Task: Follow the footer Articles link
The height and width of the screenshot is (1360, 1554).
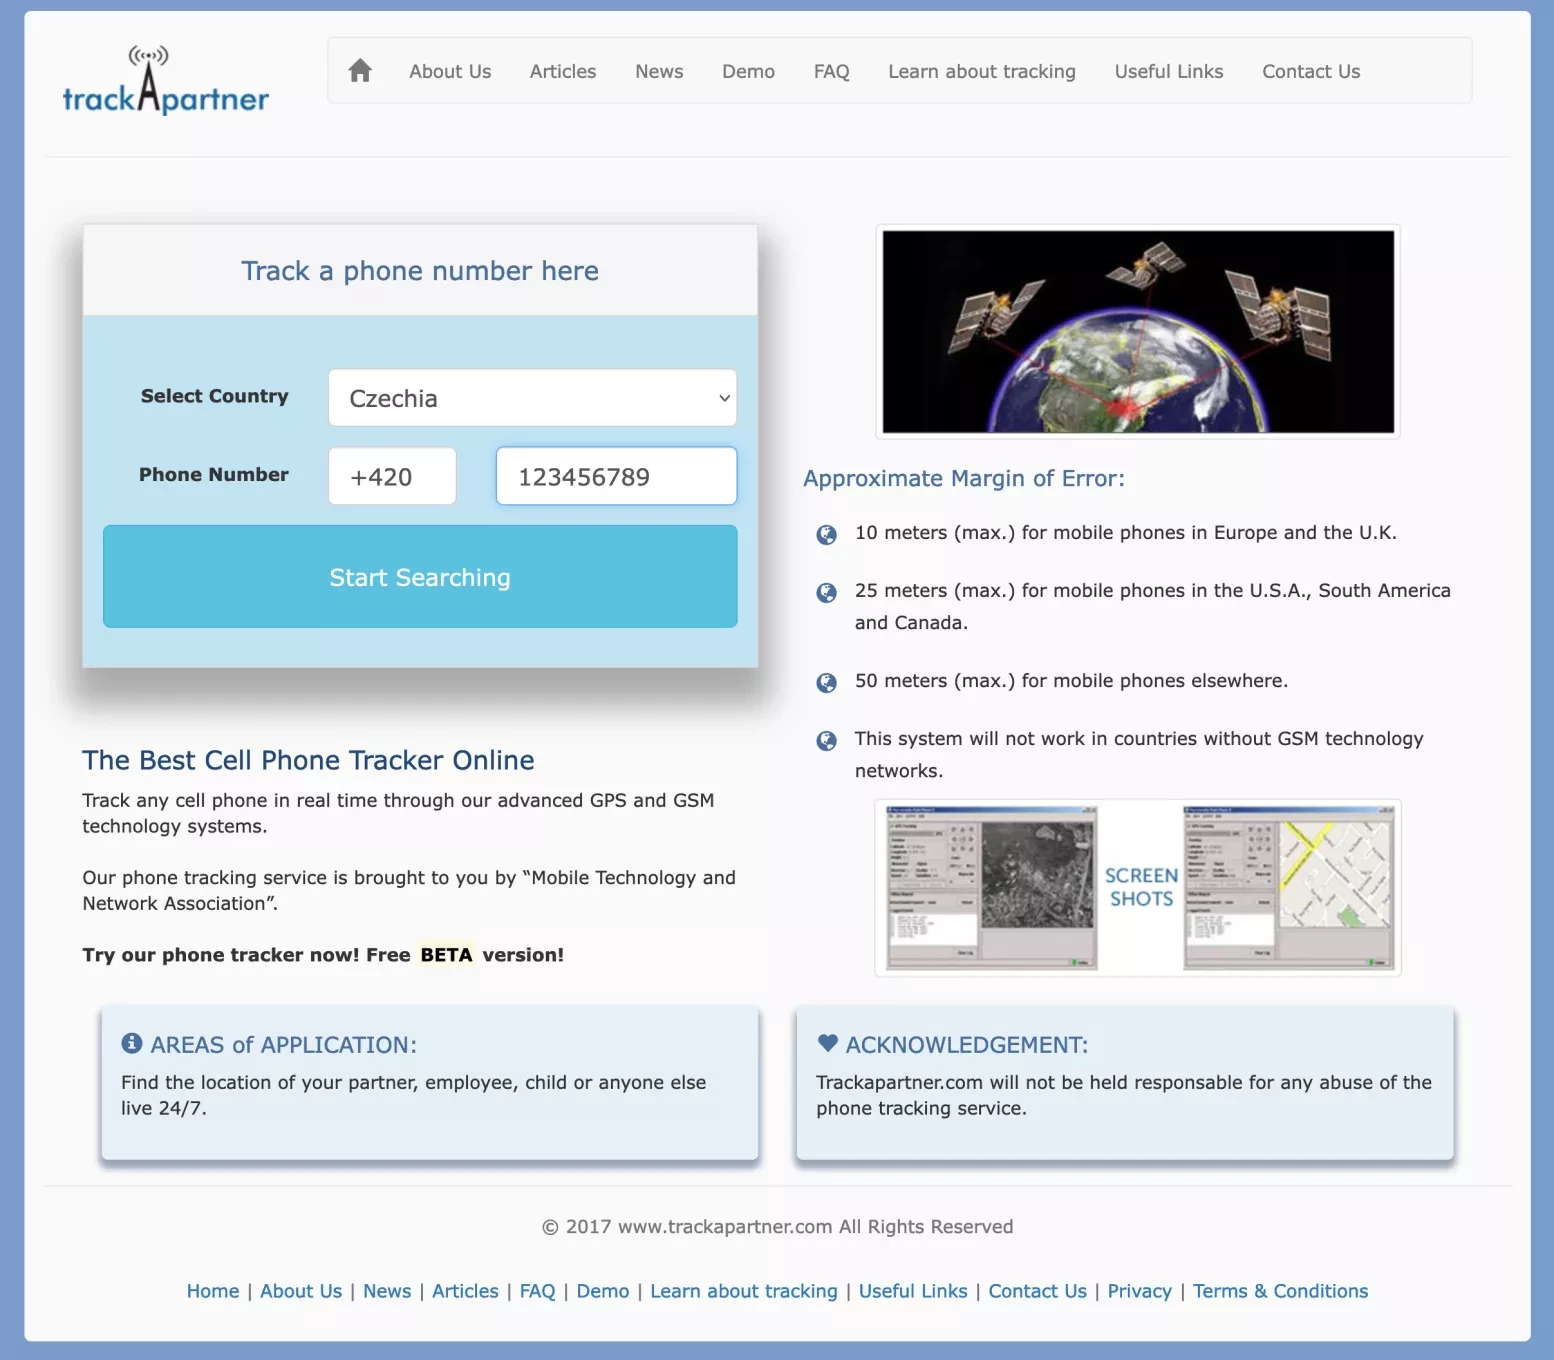Action: click(x=465, y=1291)
